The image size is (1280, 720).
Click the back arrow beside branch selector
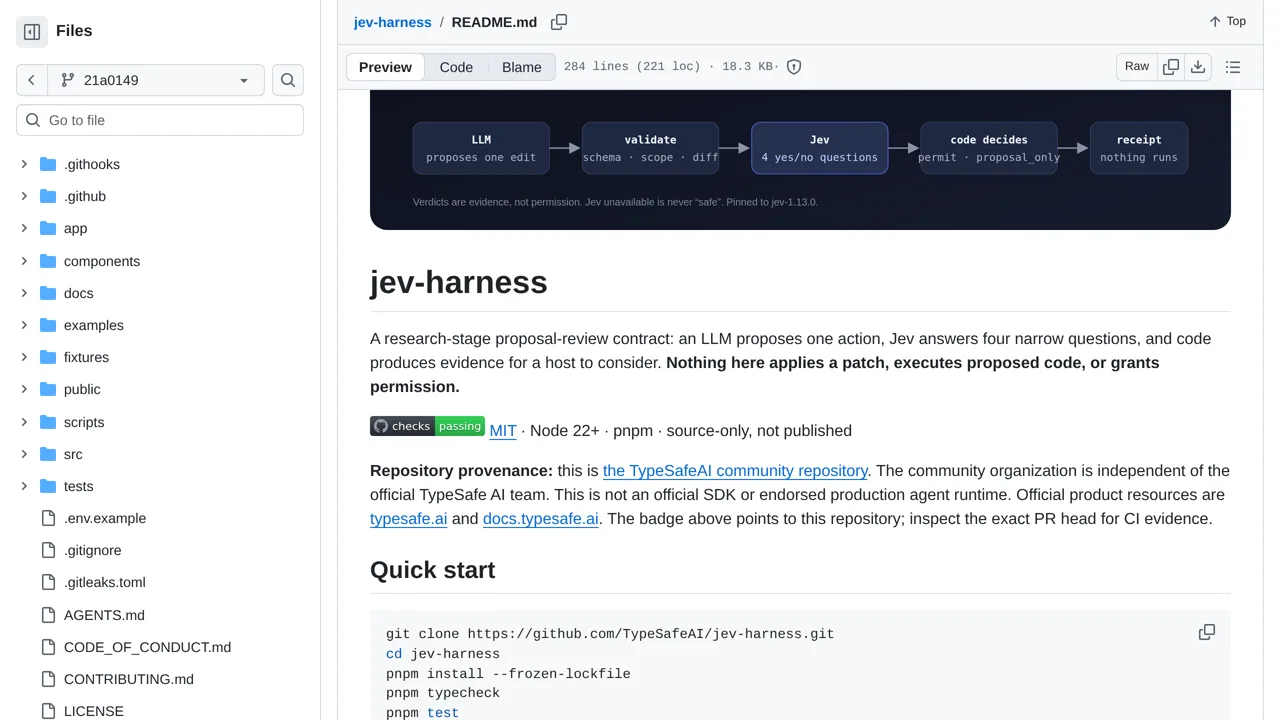(31, 80)
